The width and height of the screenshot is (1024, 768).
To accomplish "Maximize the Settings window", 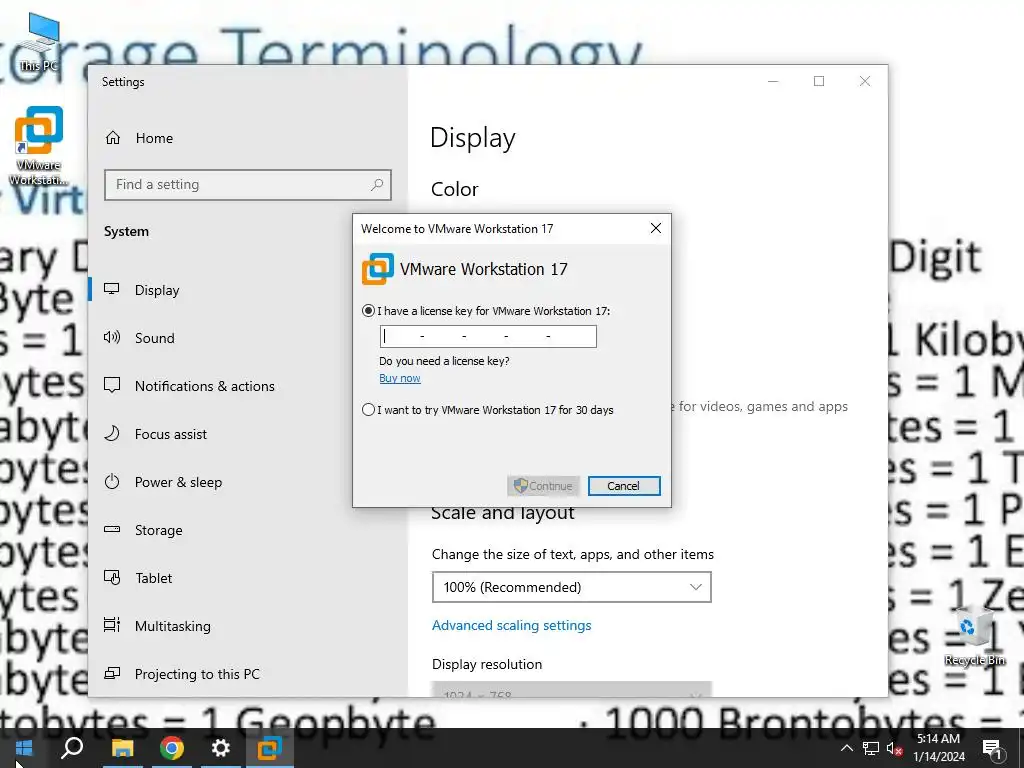I will 819,81.
